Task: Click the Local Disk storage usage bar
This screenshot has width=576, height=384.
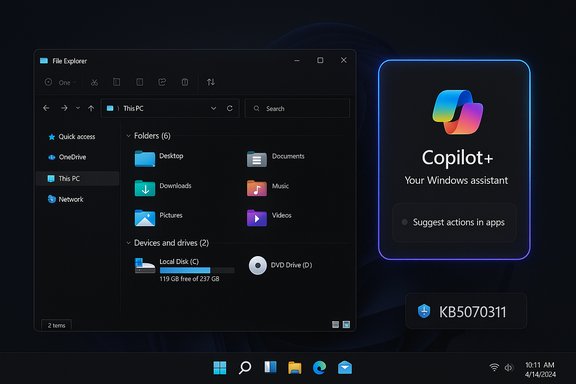Action: point(197,270)
